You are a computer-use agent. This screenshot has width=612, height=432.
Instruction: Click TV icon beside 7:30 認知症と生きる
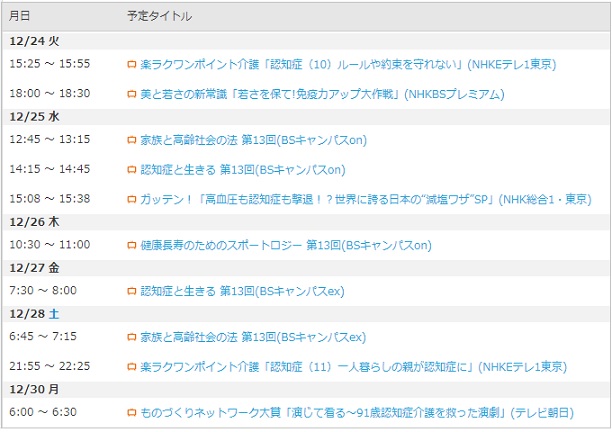point(132,292)
